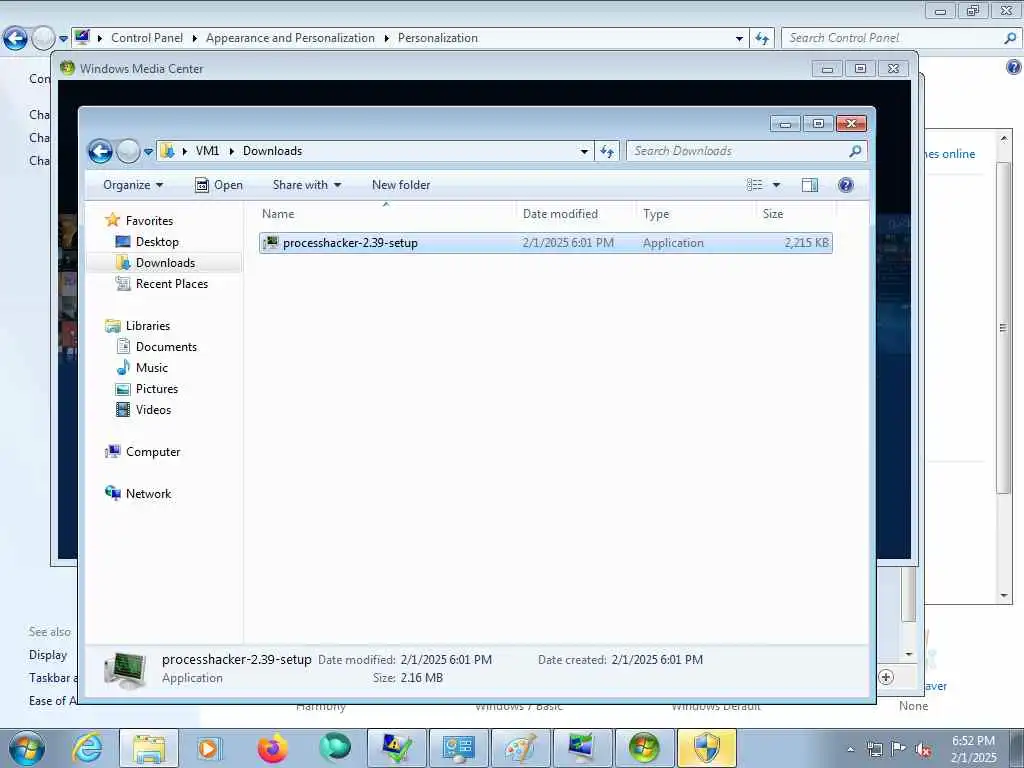The width and height of the screenshot is (1024, 768).
Task: Open Explorer recent pages dropdown arrow
Action: (148, 152)
